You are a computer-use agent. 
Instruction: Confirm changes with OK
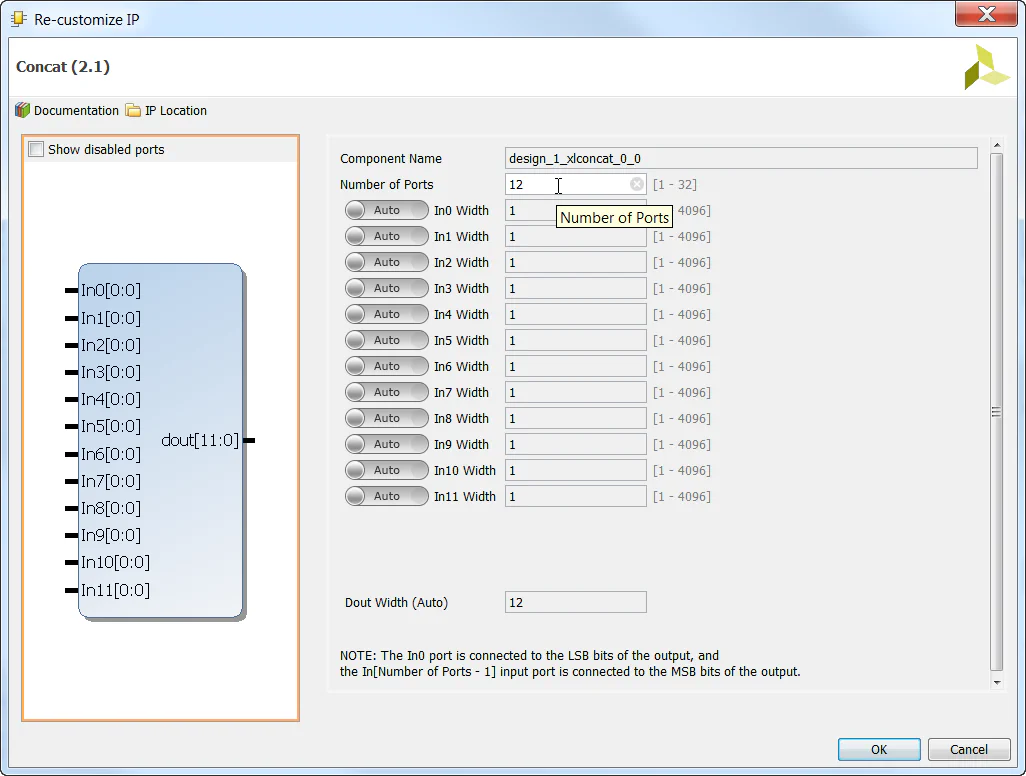878,749
